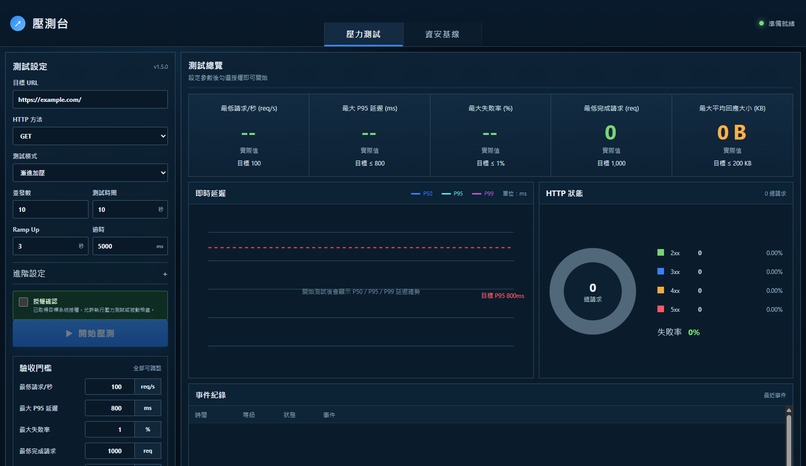Viewport: 806px width, 466px height.
Task: Click the 最大失敗率 (%) metric card
Action: (490, 135)
